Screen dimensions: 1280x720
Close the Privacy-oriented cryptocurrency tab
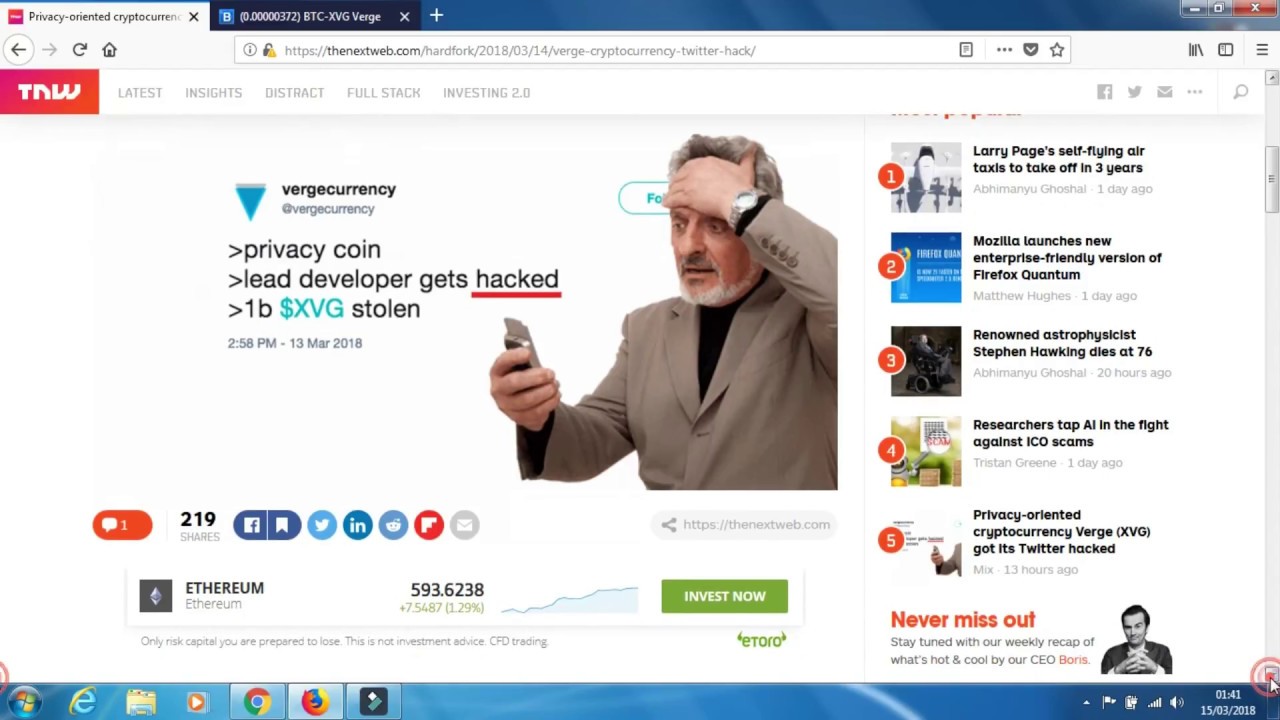pyautogui.click(x=193, y=17)
